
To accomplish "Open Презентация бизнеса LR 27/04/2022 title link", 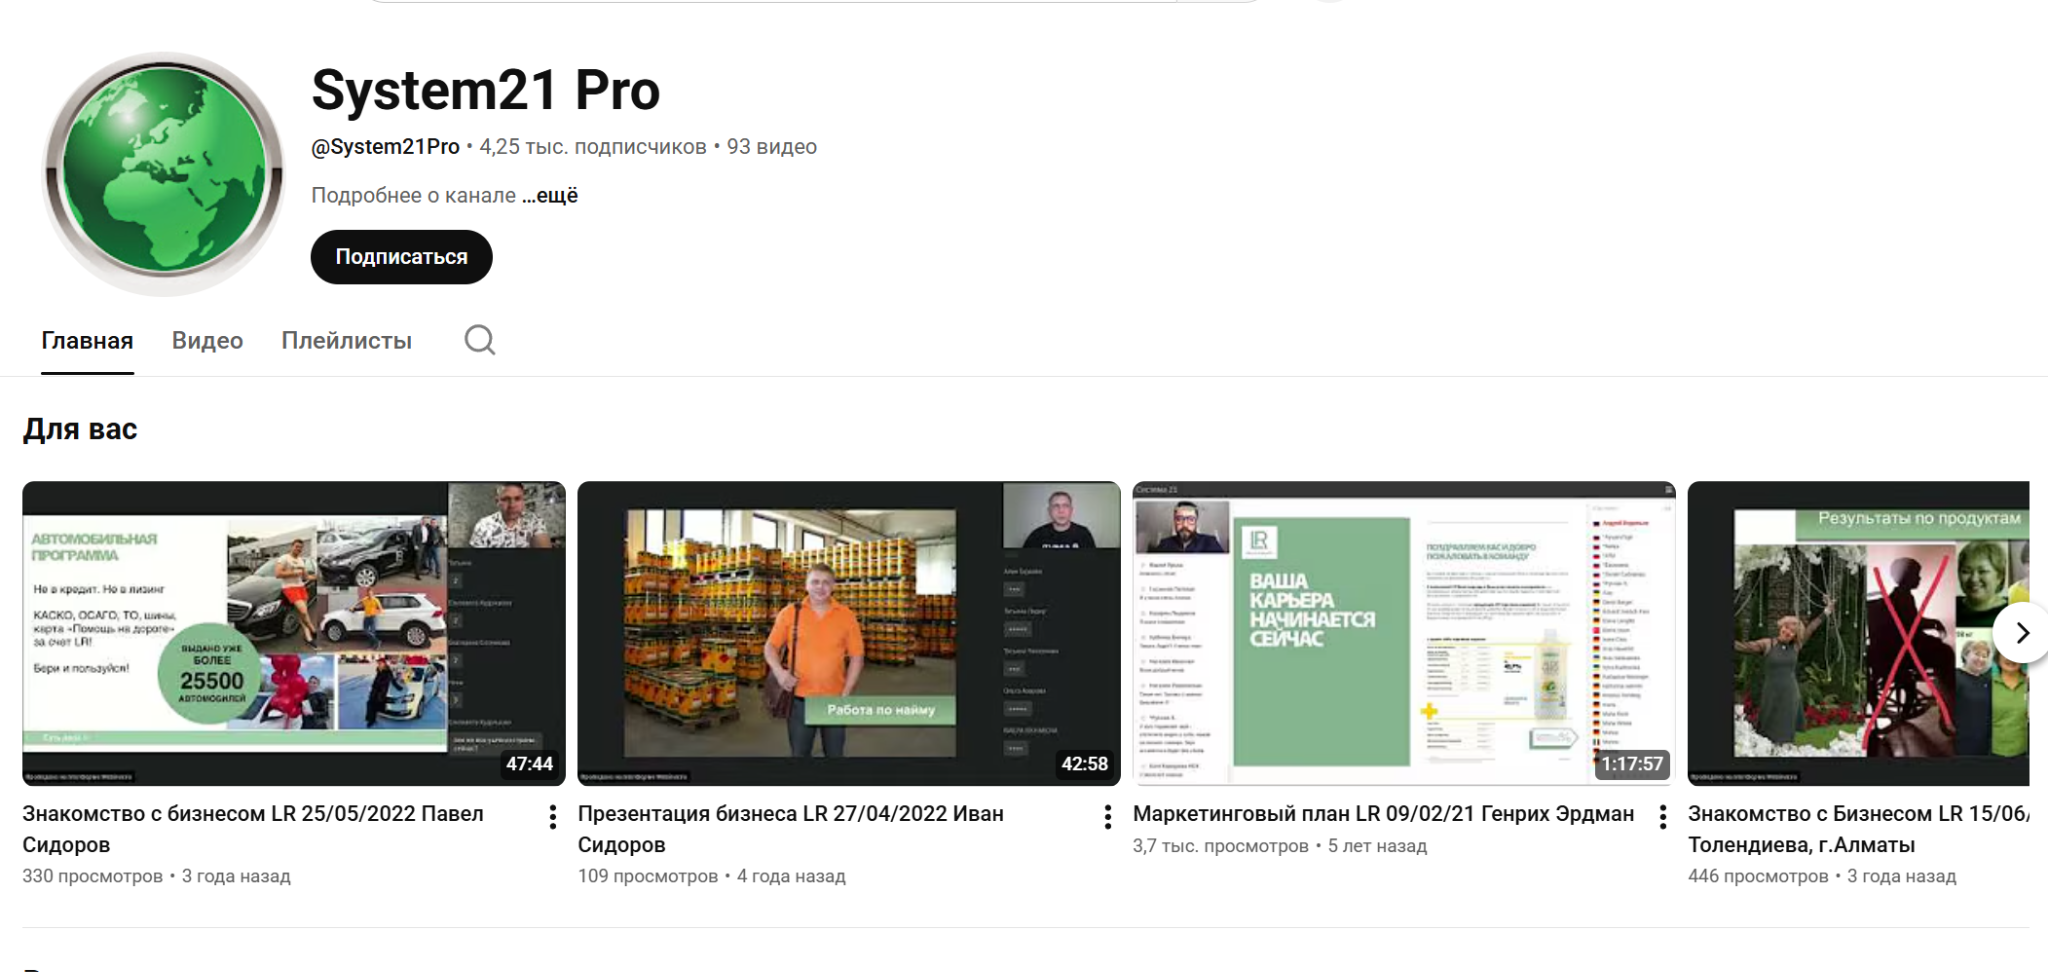I will [791, 829].
